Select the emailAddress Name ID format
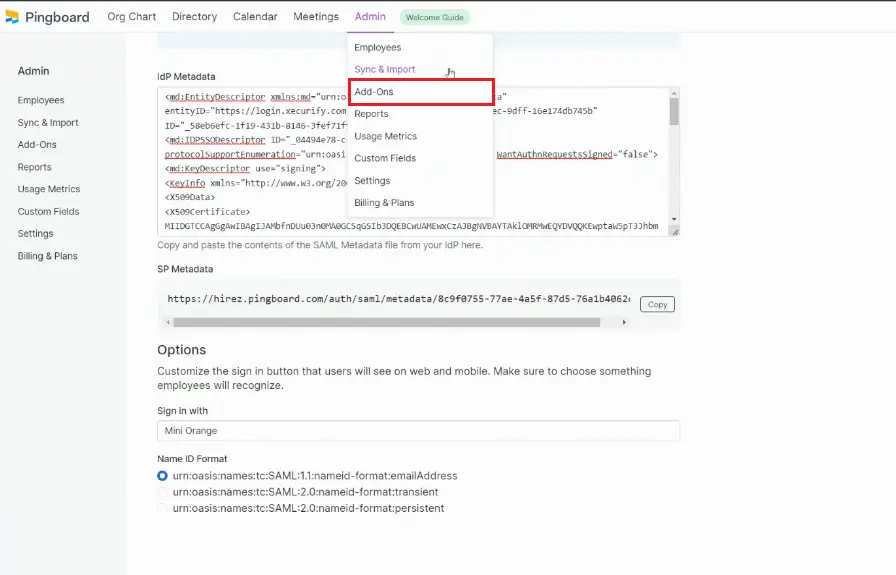Image resolution: width=896 pixels, height=575 pixels. point(162,476)
